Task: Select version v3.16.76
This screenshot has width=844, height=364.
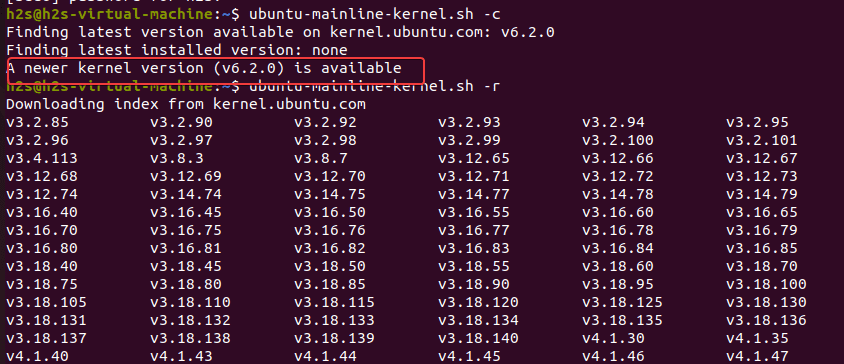Action: coord(330,230)
